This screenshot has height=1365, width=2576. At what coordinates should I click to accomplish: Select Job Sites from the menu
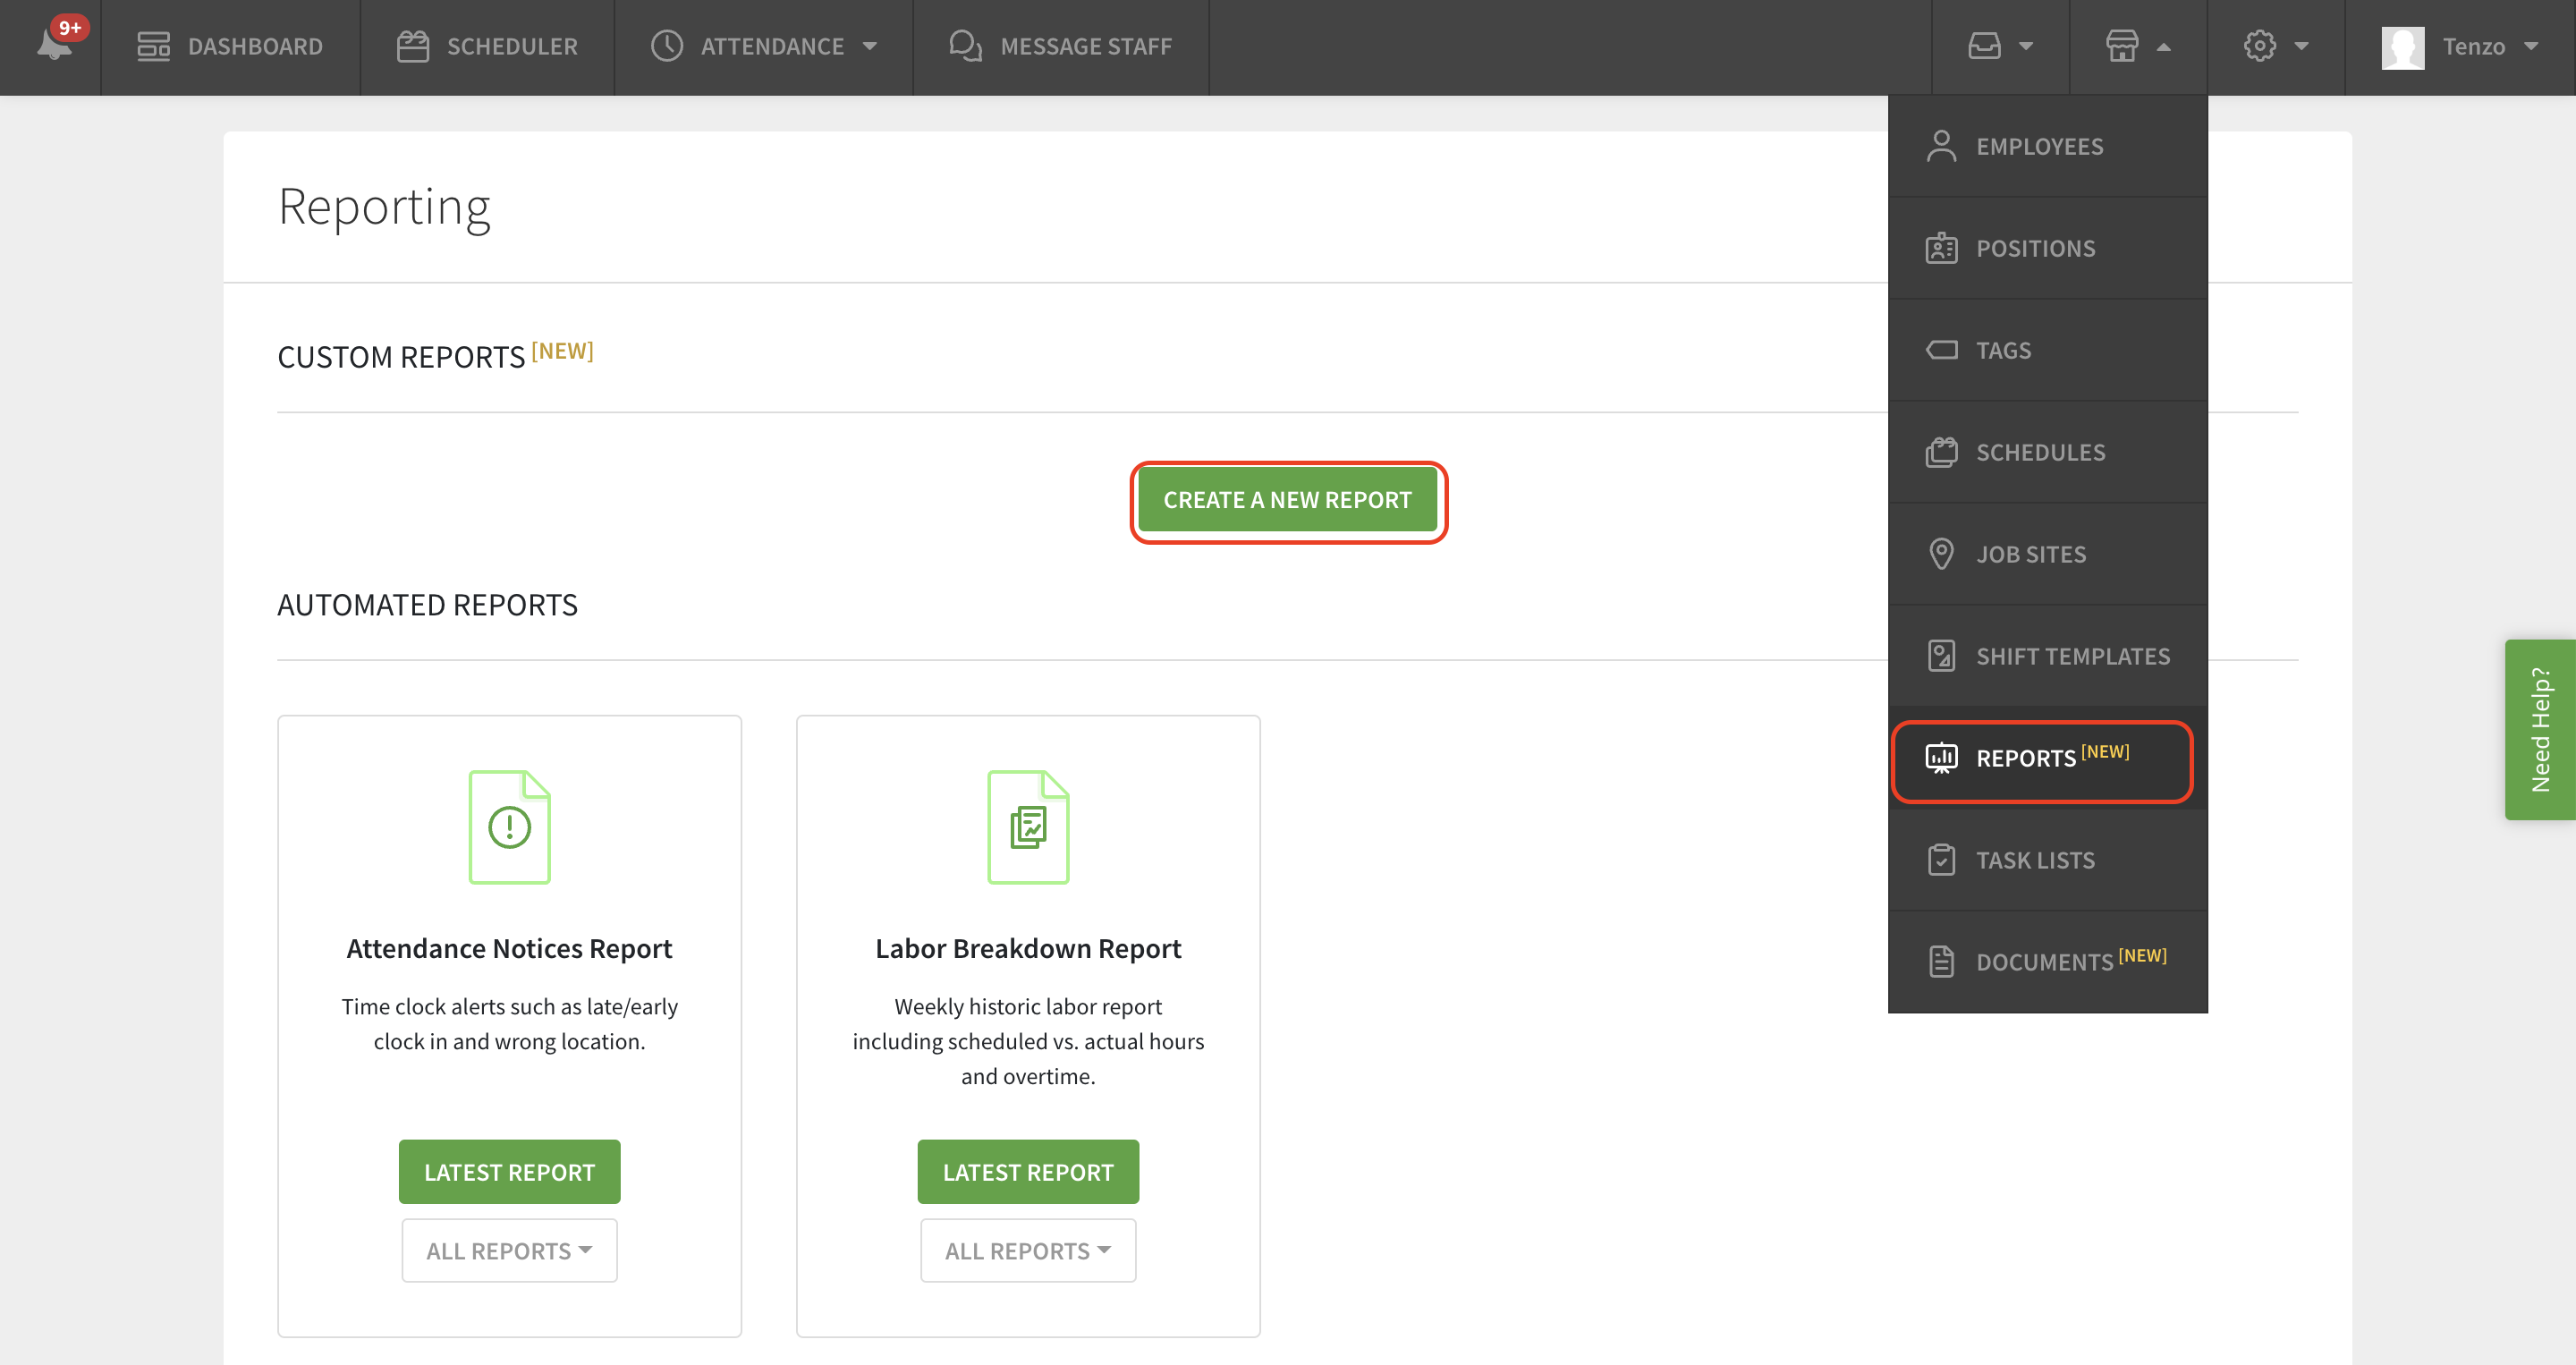pos(2048,554)
